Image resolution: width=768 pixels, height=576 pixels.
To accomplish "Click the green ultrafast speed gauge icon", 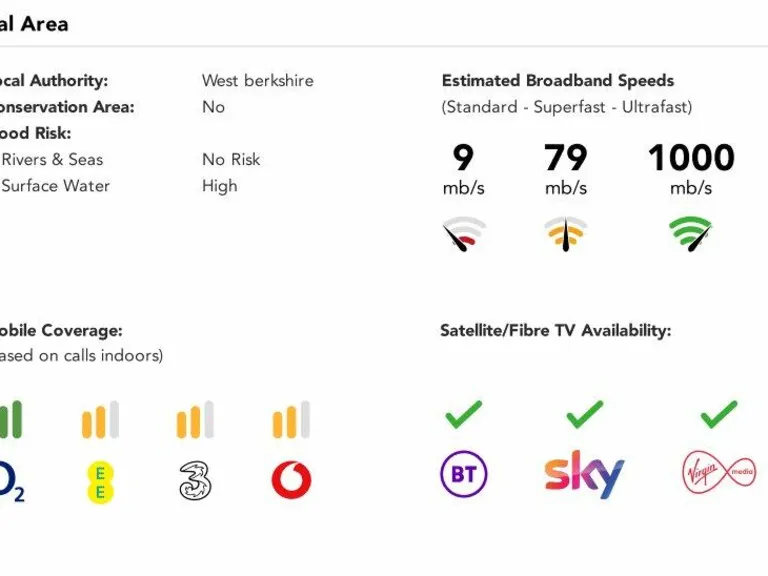I will (692, 234).
